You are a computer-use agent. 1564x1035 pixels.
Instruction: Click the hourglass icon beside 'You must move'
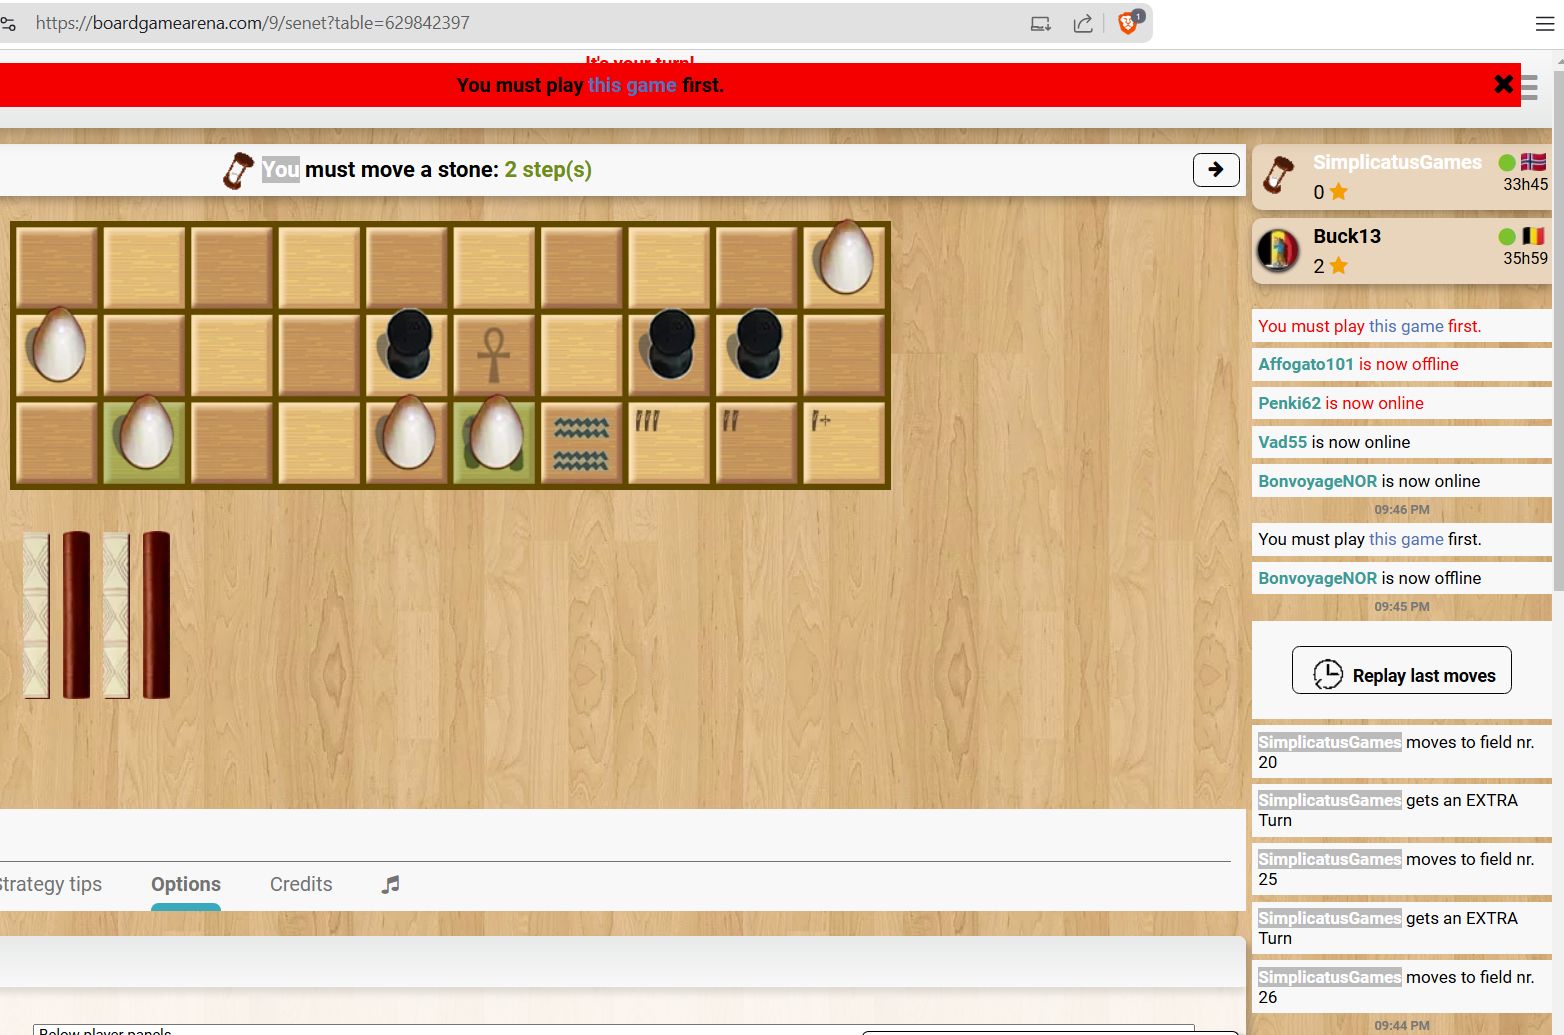click(x=238, y=170)
